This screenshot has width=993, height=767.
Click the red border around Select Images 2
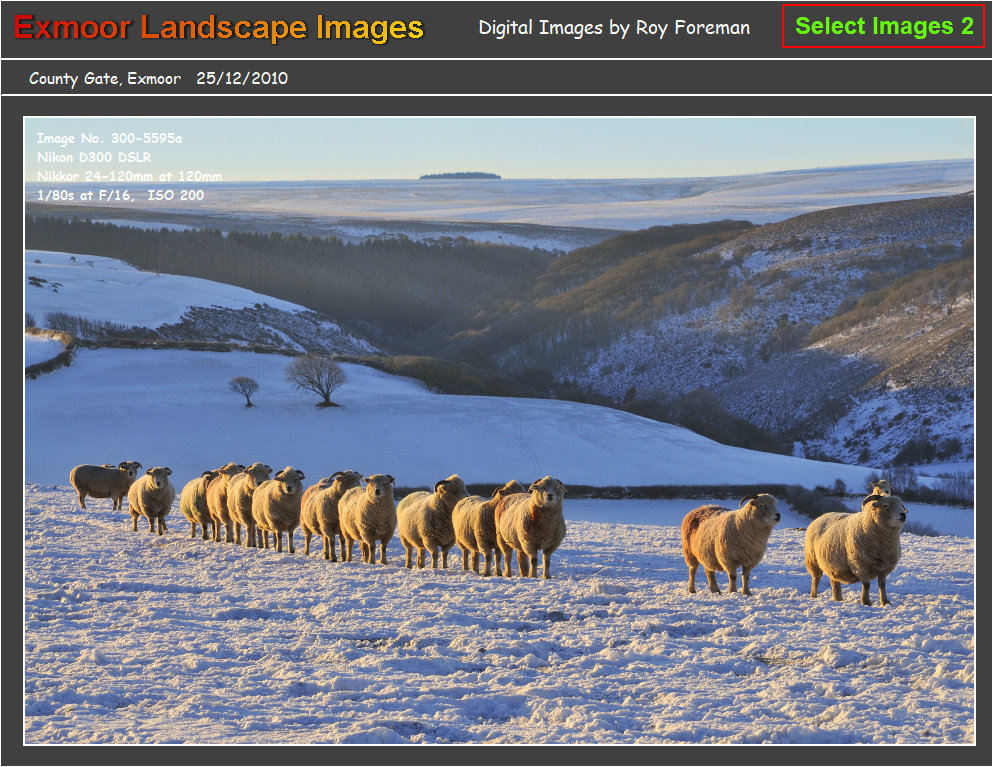tap(781, 27)
